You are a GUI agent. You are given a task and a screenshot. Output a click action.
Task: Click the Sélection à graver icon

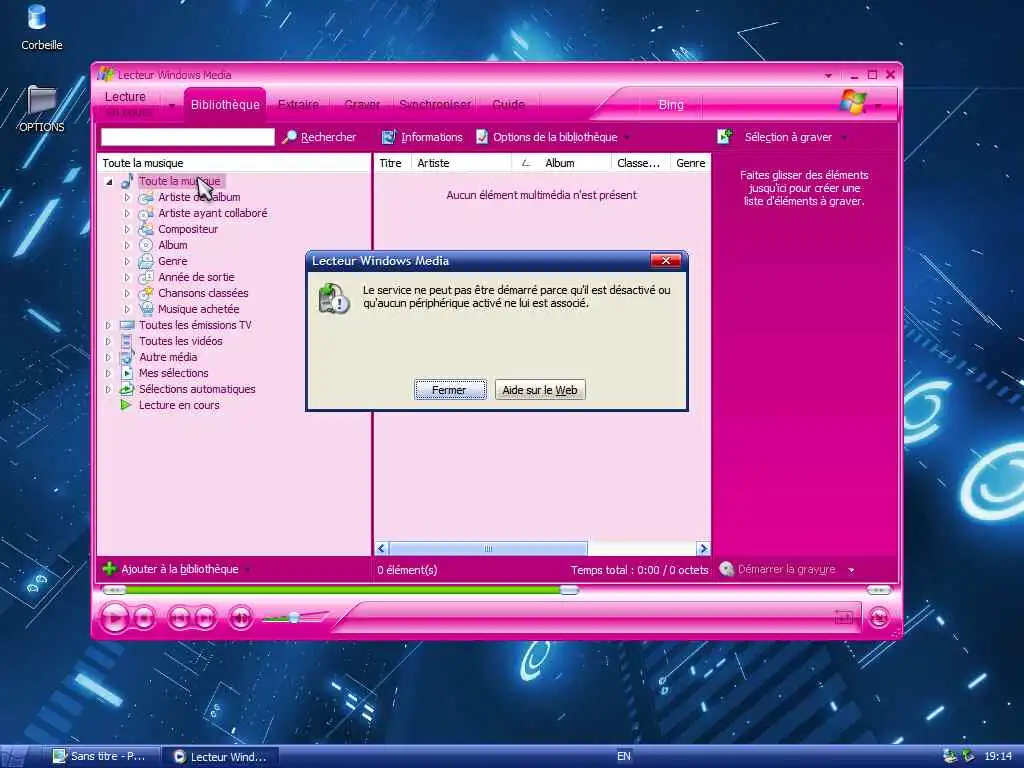(x=725, y=136)
